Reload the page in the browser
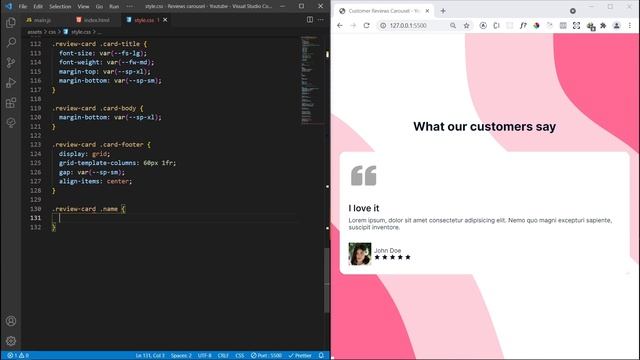Screen dimensions: 640x360 (x=367, y=25)
